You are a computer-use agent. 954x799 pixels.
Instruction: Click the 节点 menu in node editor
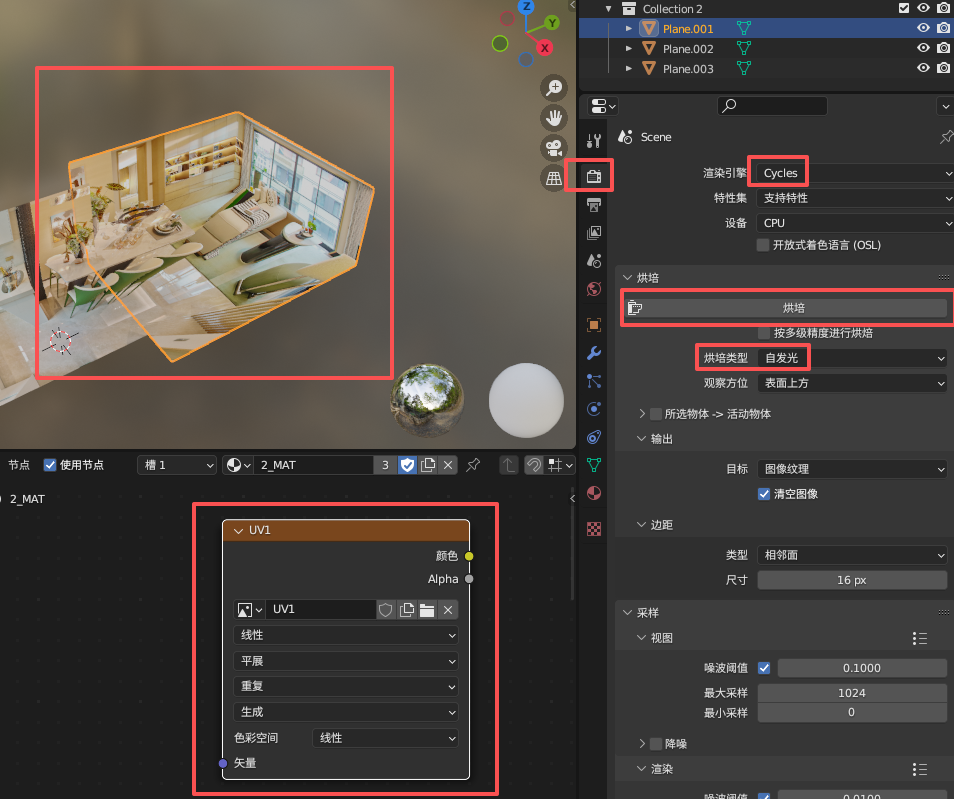tap(19, 465)
